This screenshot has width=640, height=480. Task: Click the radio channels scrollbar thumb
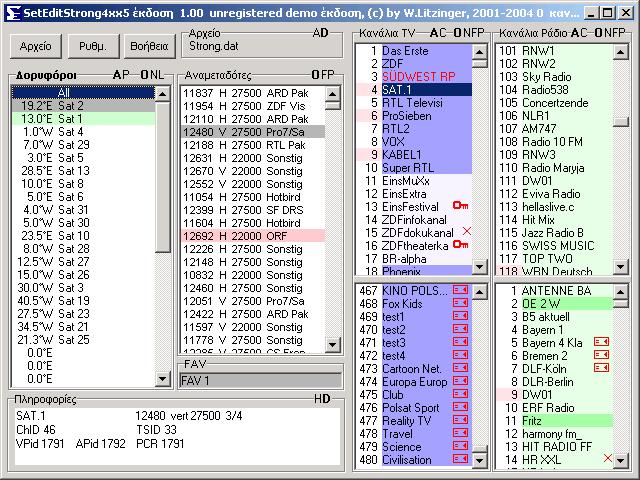click(621, 122)
